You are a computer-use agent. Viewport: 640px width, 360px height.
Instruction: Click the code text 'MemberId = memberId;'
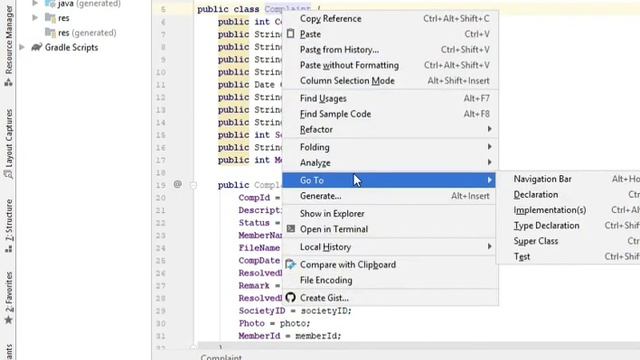click(290, 336)
